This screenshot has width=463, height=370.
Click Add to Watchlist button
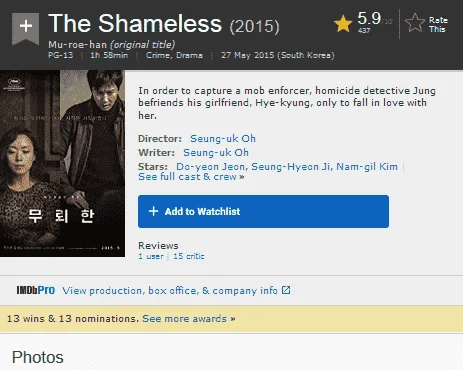263,212
